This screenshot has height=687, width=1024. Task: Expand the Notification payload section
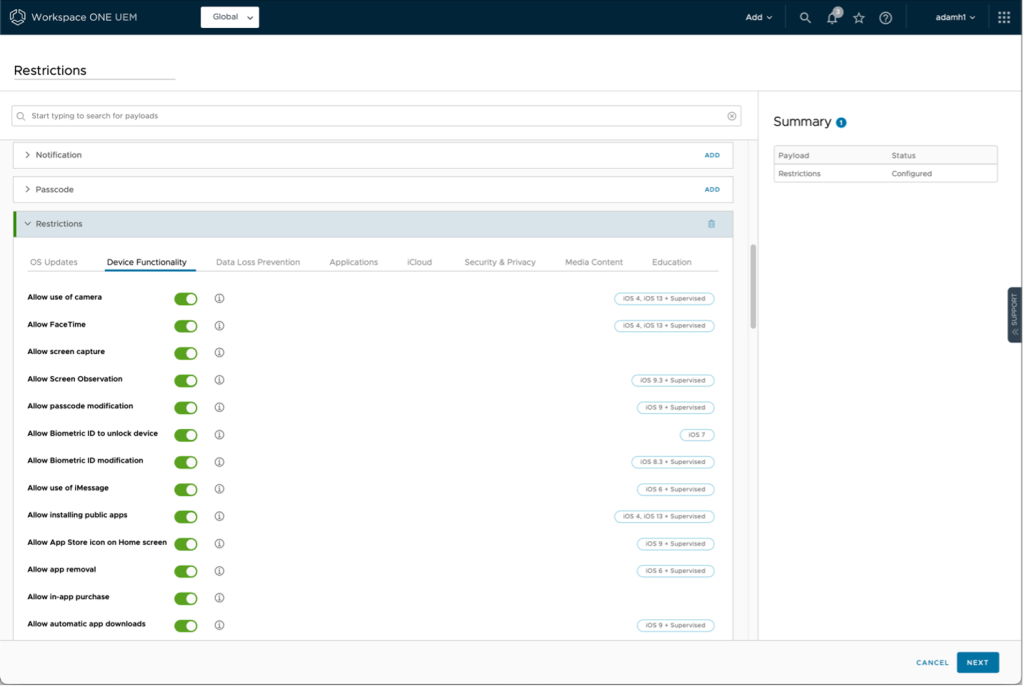pos(28,155)
